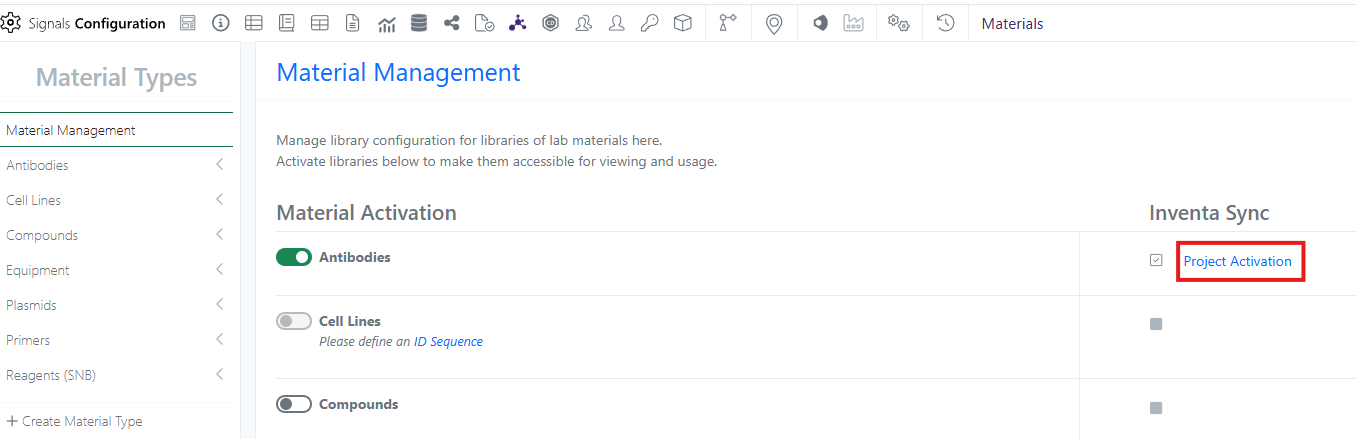Open the user groups icon
Image resolution: width=1356 pixels, height=439 pixels.
point(584,23)
